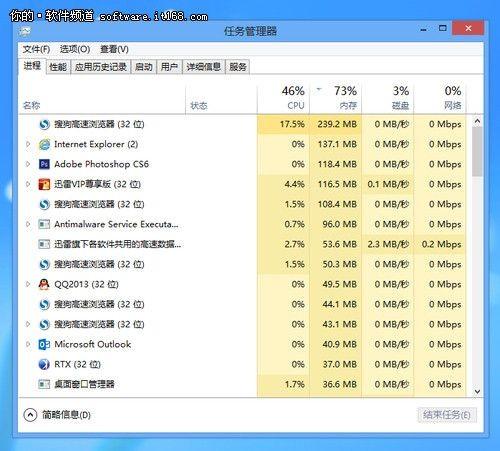The width and height of the screenshot is (500, 451).
Task: Click the 结束任务(E) button
Action: [447, 415]
